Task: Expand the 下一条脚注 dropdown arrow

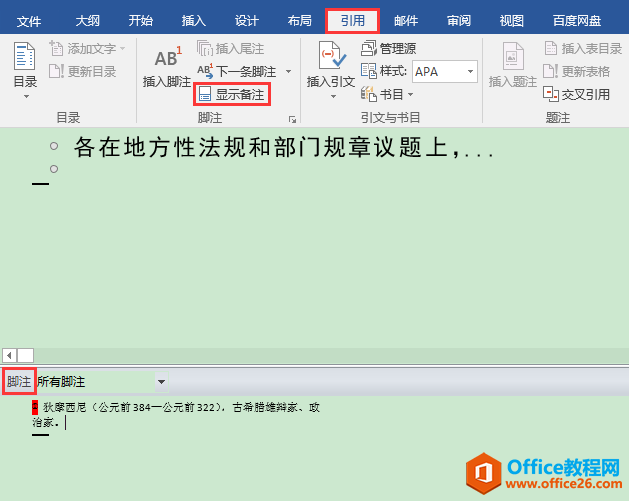Action: (x=288, y=71)
